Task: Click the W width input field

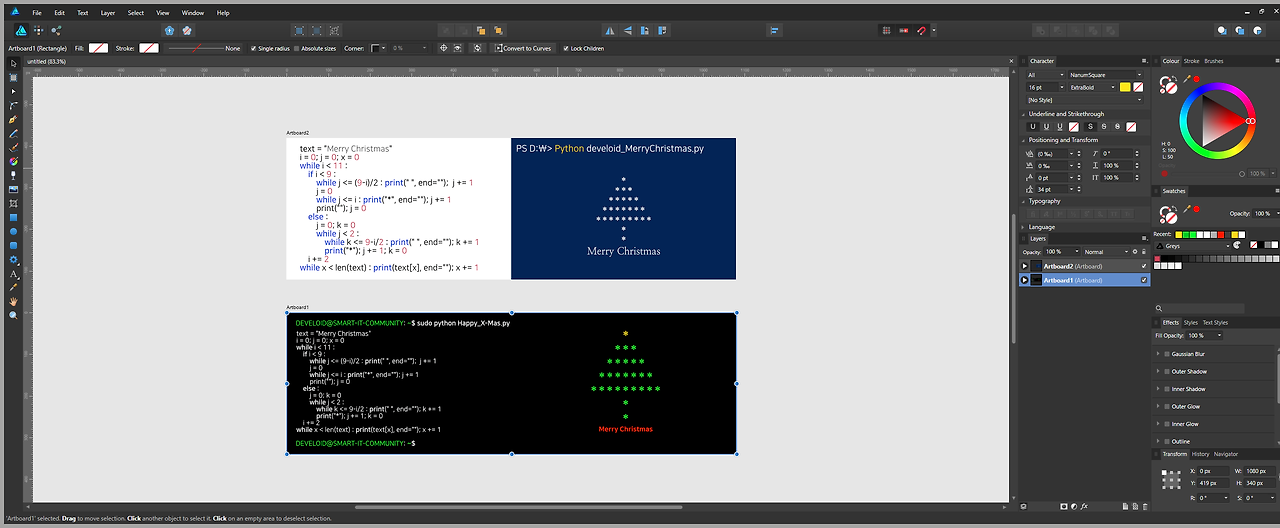Action: [x=1259, y=471]
